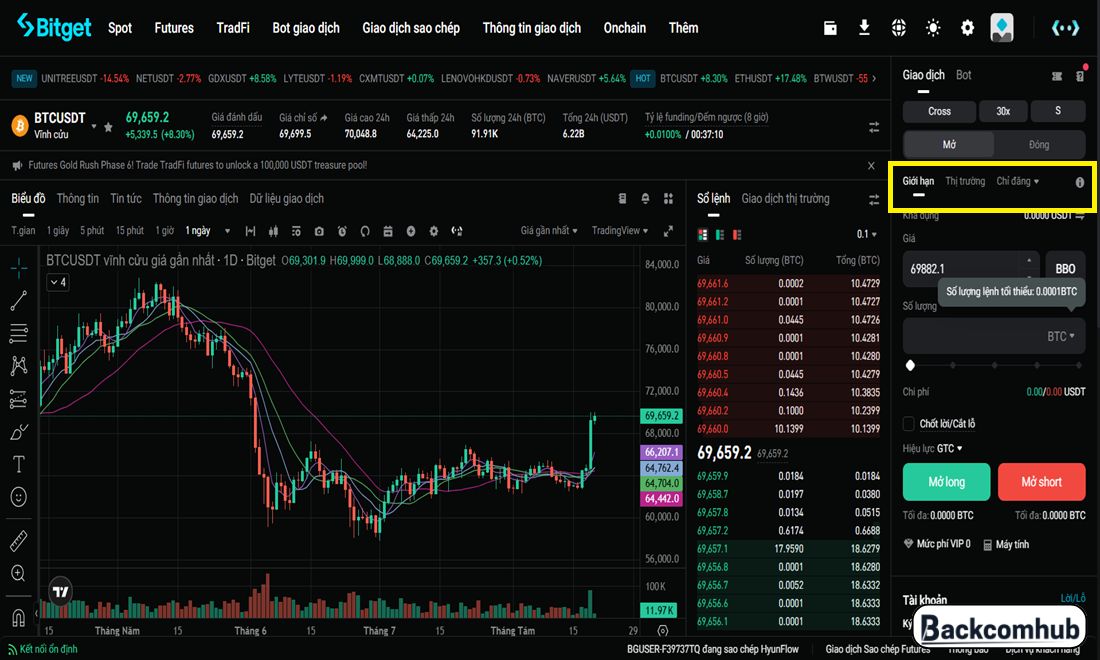This screenshot has height=660, width=1100.
Task: Collapse the indicator legend showing 4
Action: click(58, 283)
